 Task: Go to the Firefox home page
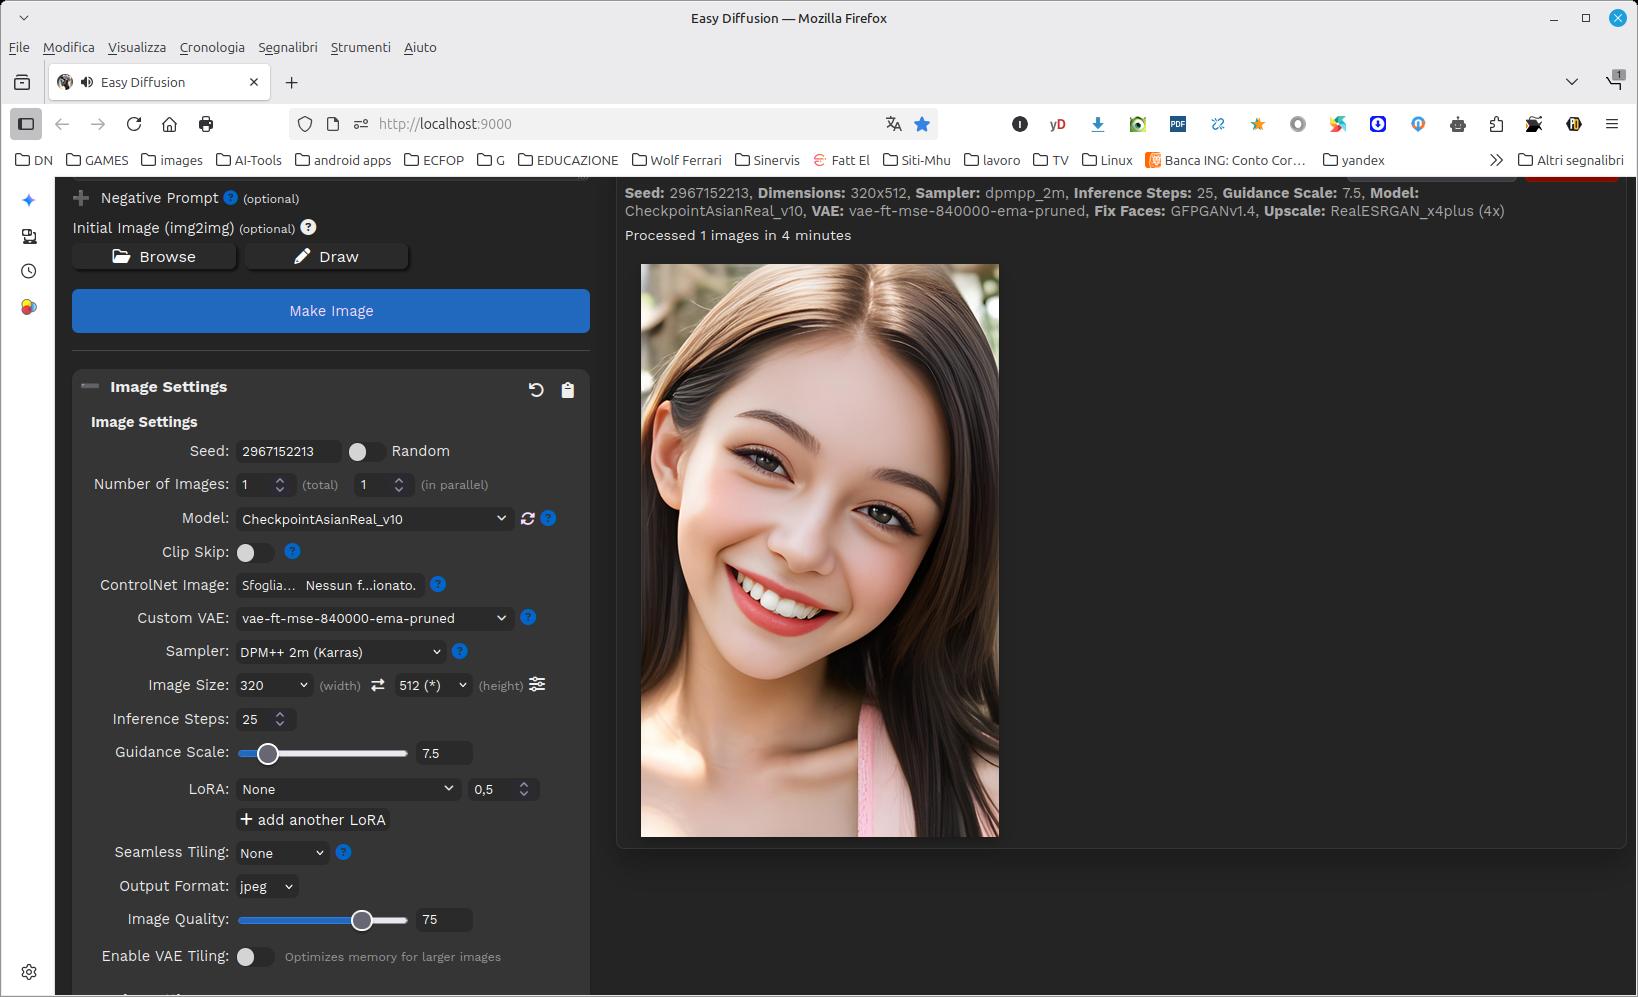[x=170, y=124]
